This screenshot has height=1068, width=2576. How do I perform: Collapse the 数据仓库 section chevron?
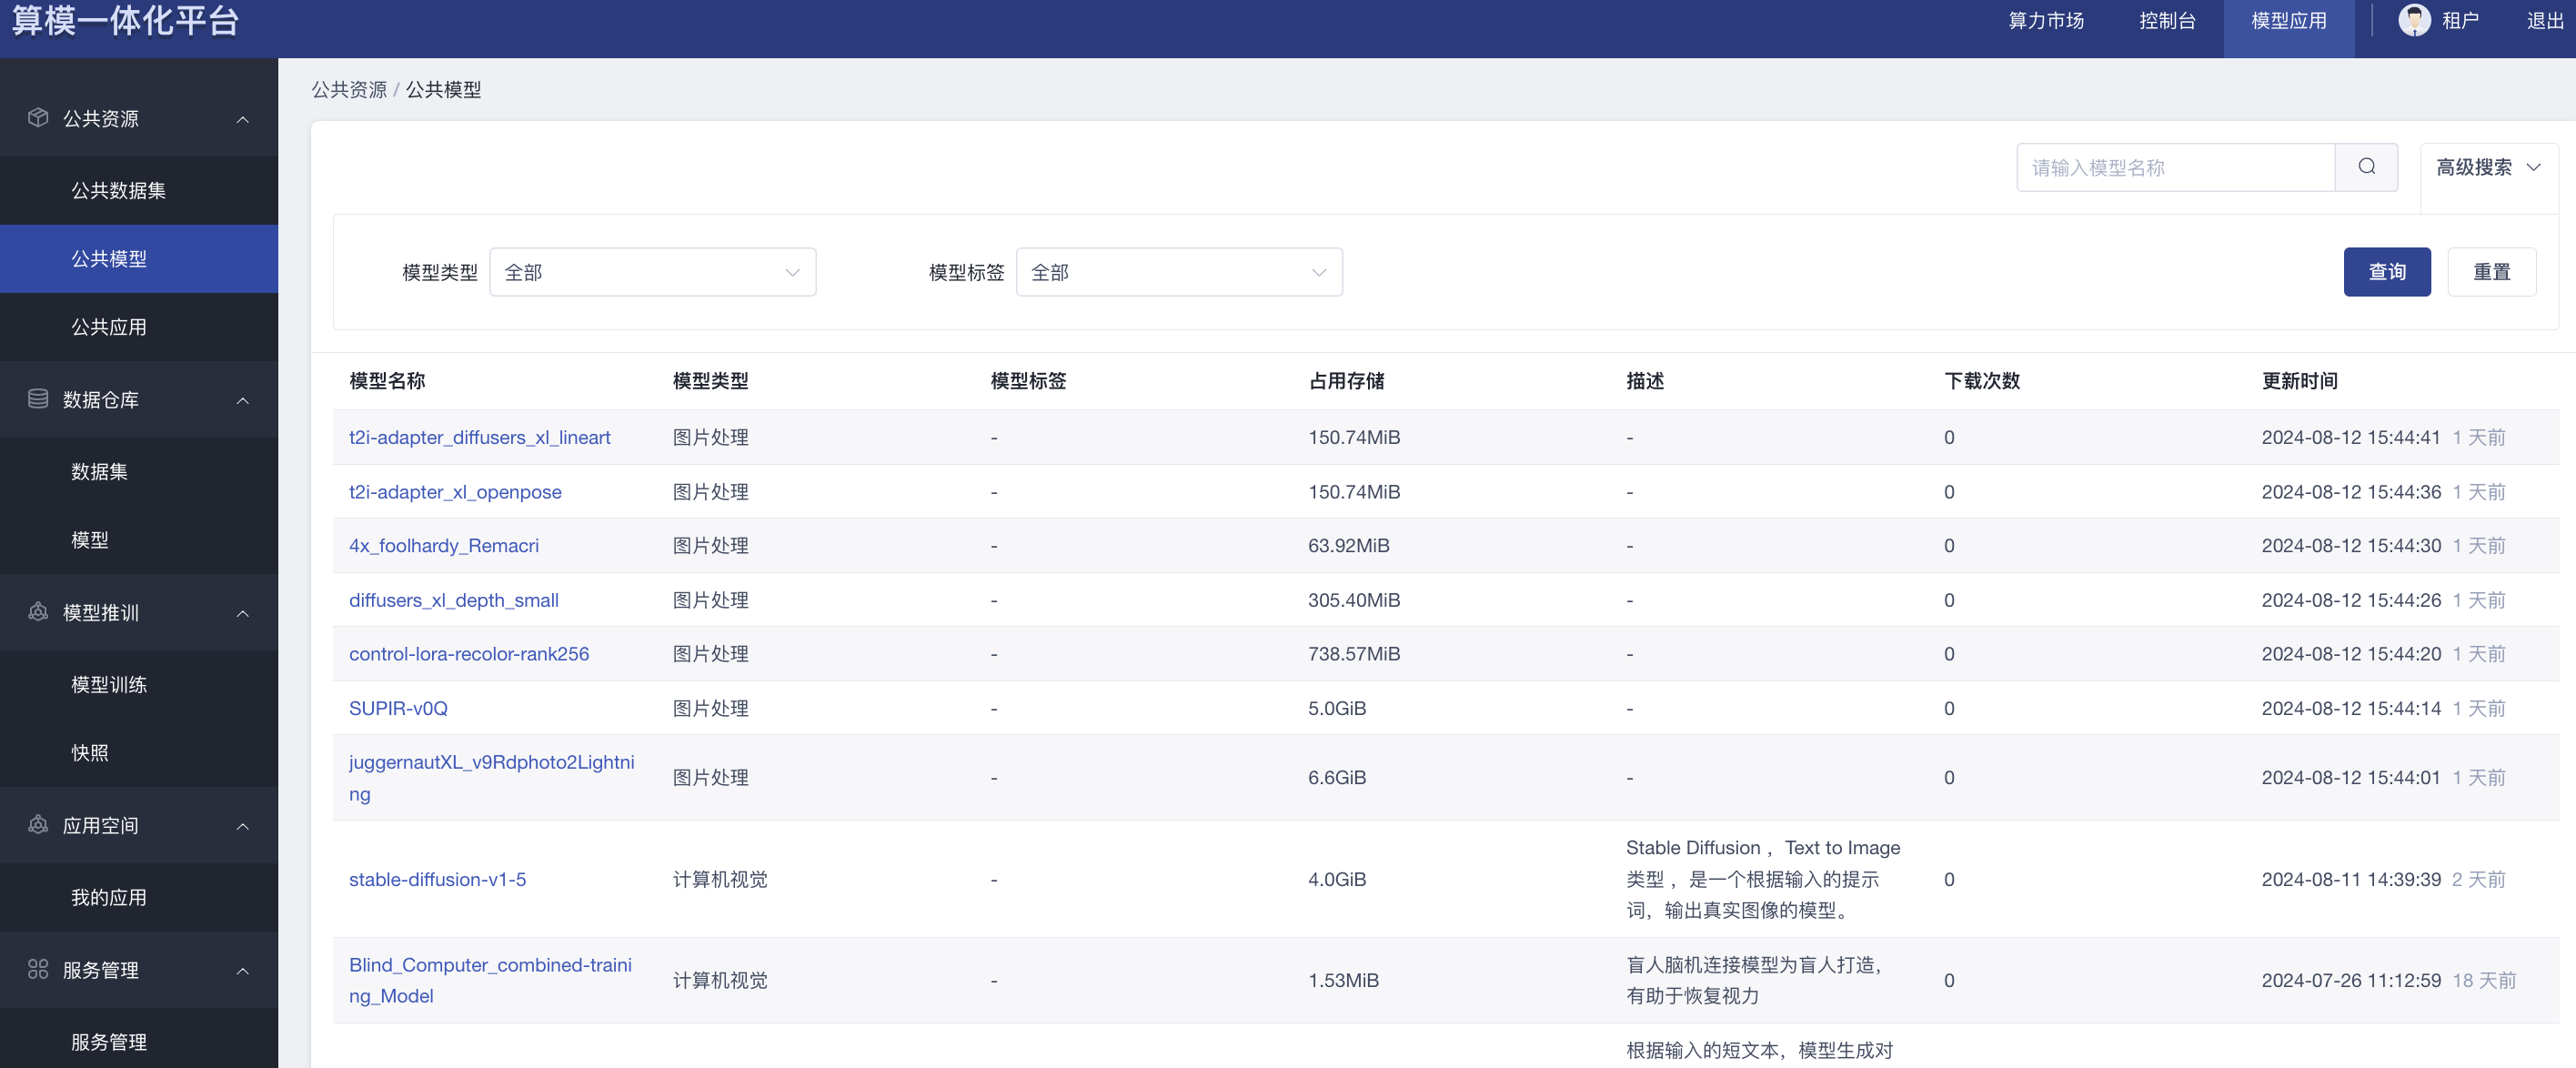242,400
